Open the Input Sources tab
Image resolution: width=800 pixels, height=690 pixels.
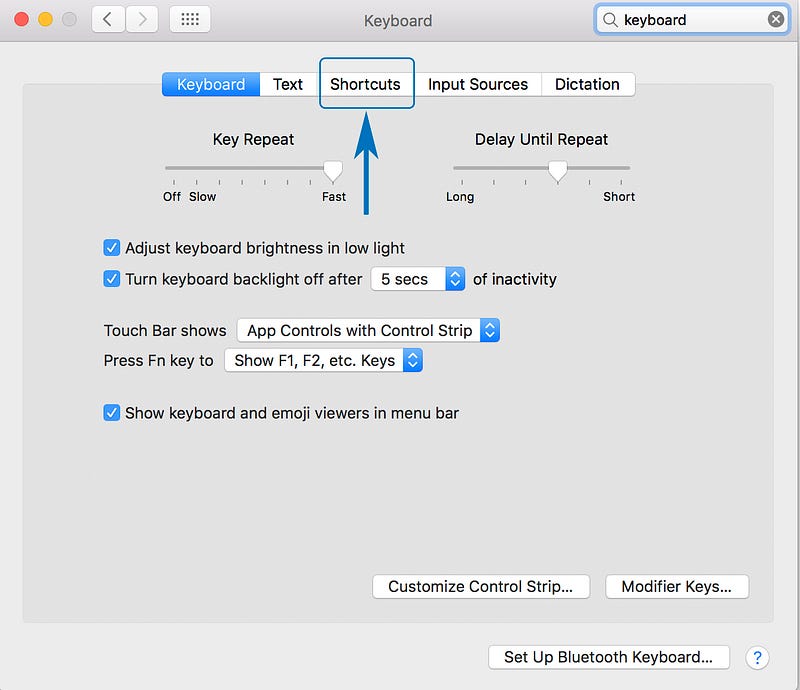(478, 84)
